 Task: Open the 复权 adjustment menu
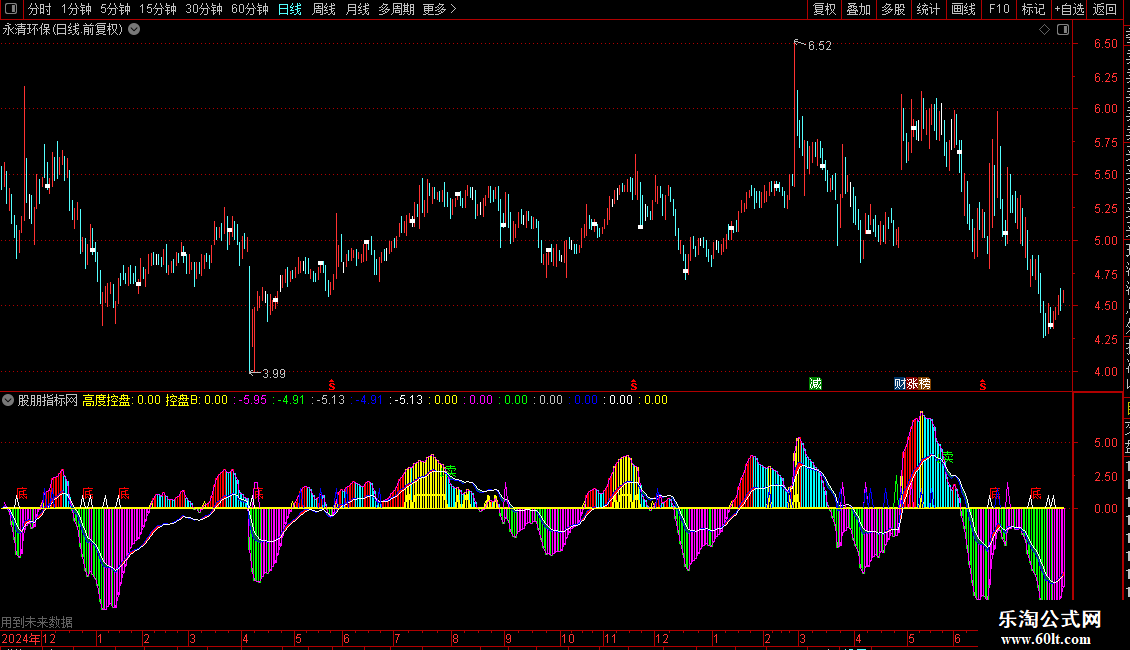(824, 9)
